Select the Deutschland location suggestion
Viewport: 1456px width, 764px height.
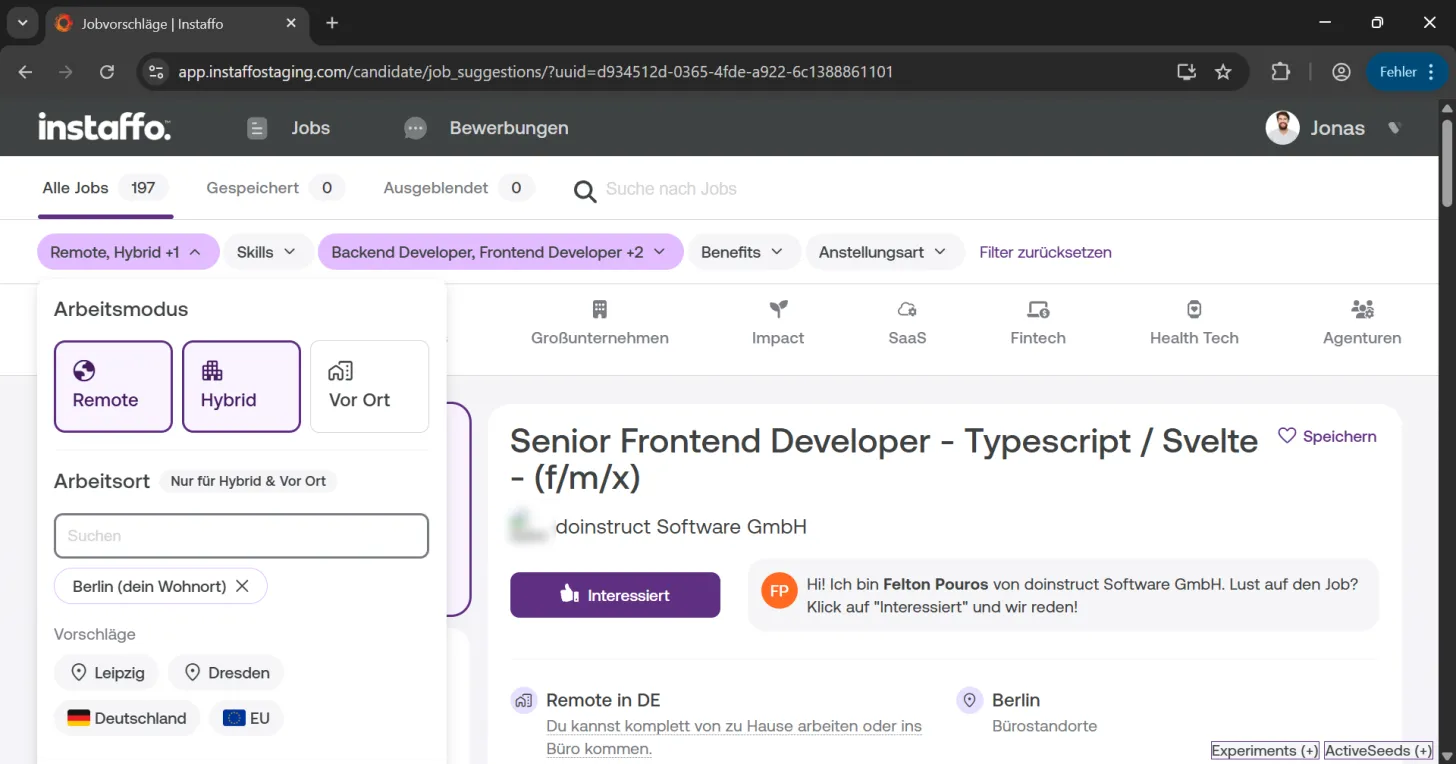click(x=127, y=718)
